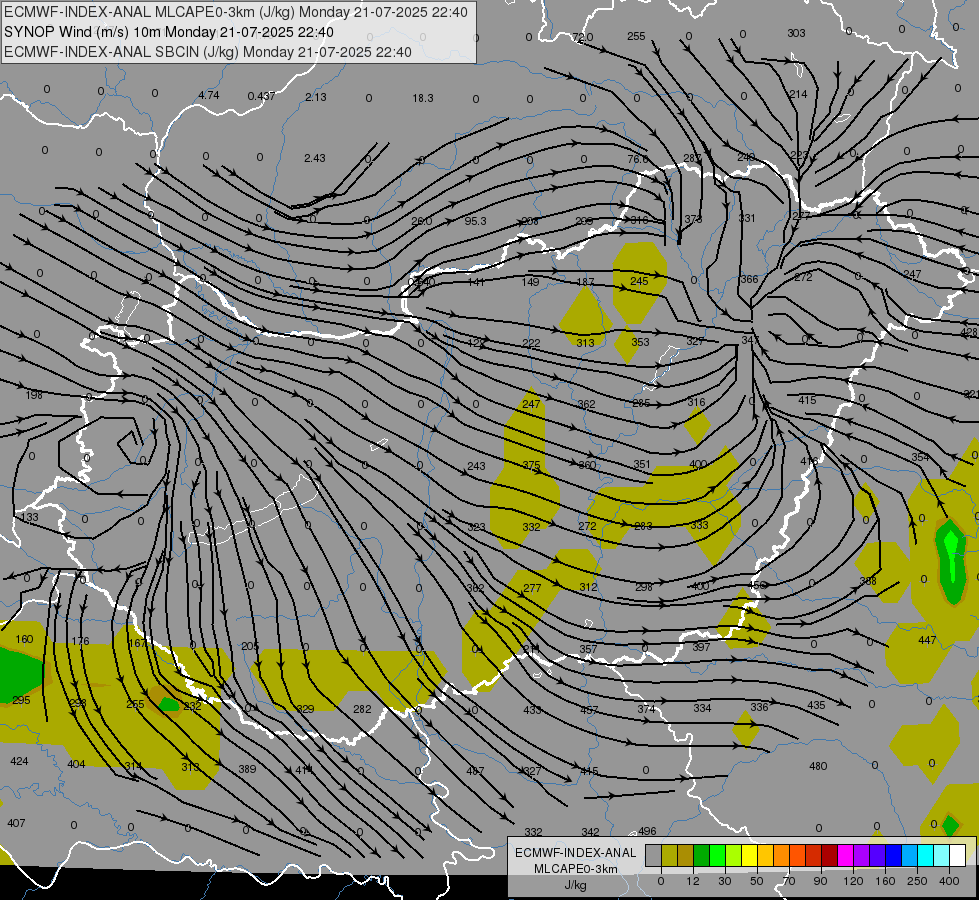This screenshot has width=979, height=900.
Task: Click the legend tick label 70
Action: click(789, 881)
